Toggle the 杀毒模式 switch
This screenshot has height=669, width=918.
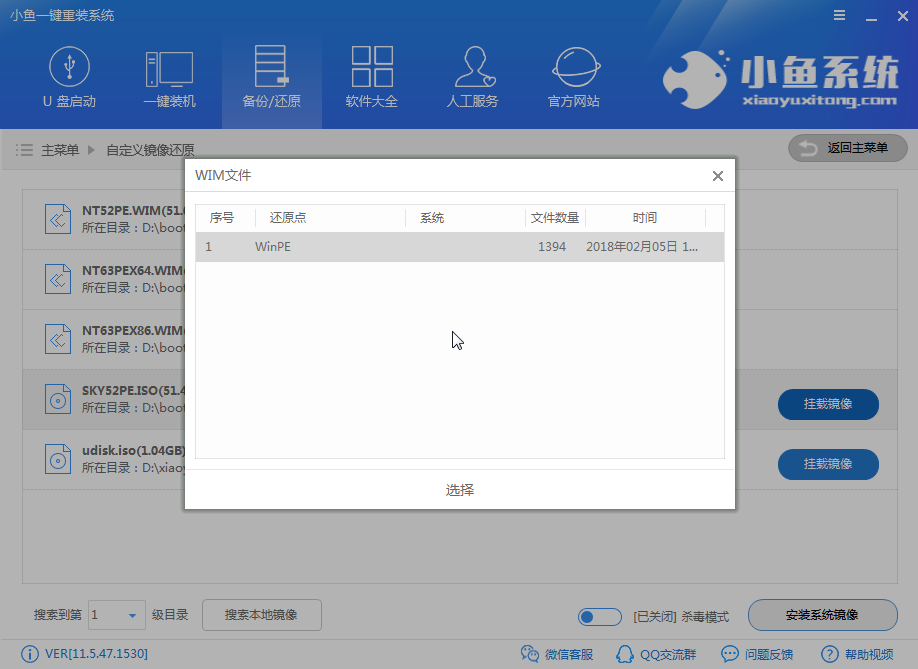click(x=599, y=616)
